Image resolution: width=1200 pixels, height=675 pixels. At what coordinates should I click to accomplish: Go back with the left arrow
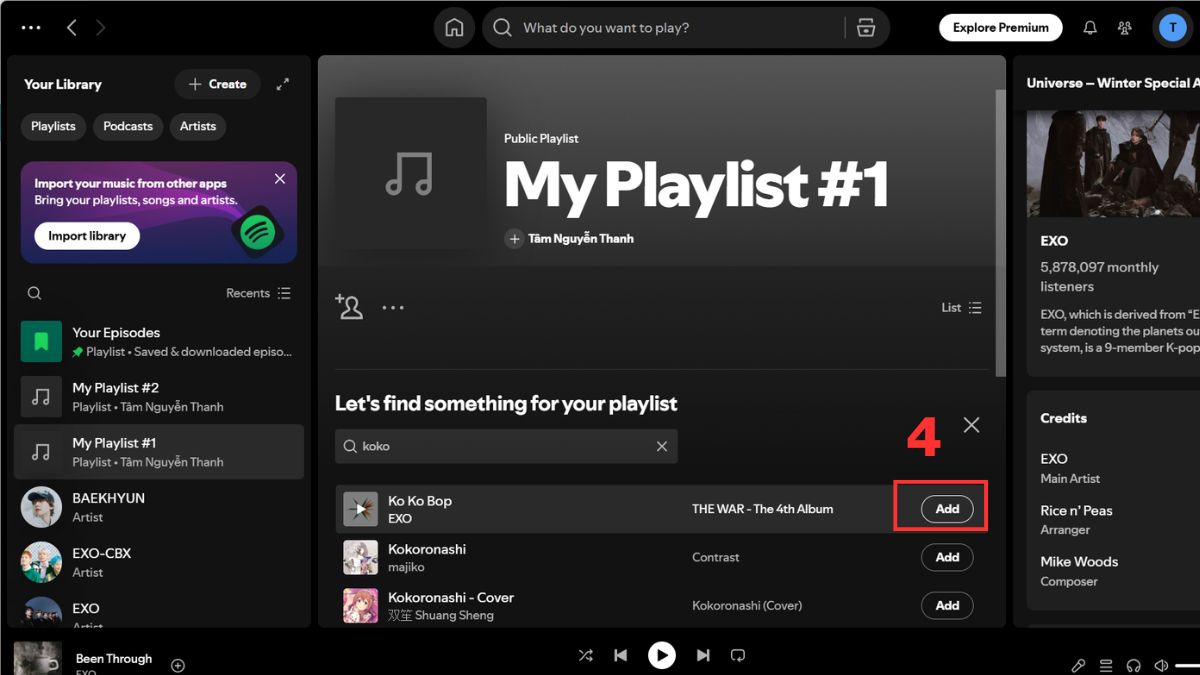click(x=72, y=28)
